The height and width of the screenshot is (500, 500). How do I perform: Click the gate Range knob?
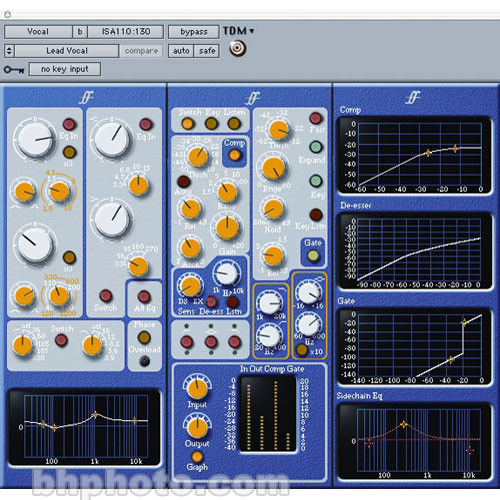[x=273, y=168]
